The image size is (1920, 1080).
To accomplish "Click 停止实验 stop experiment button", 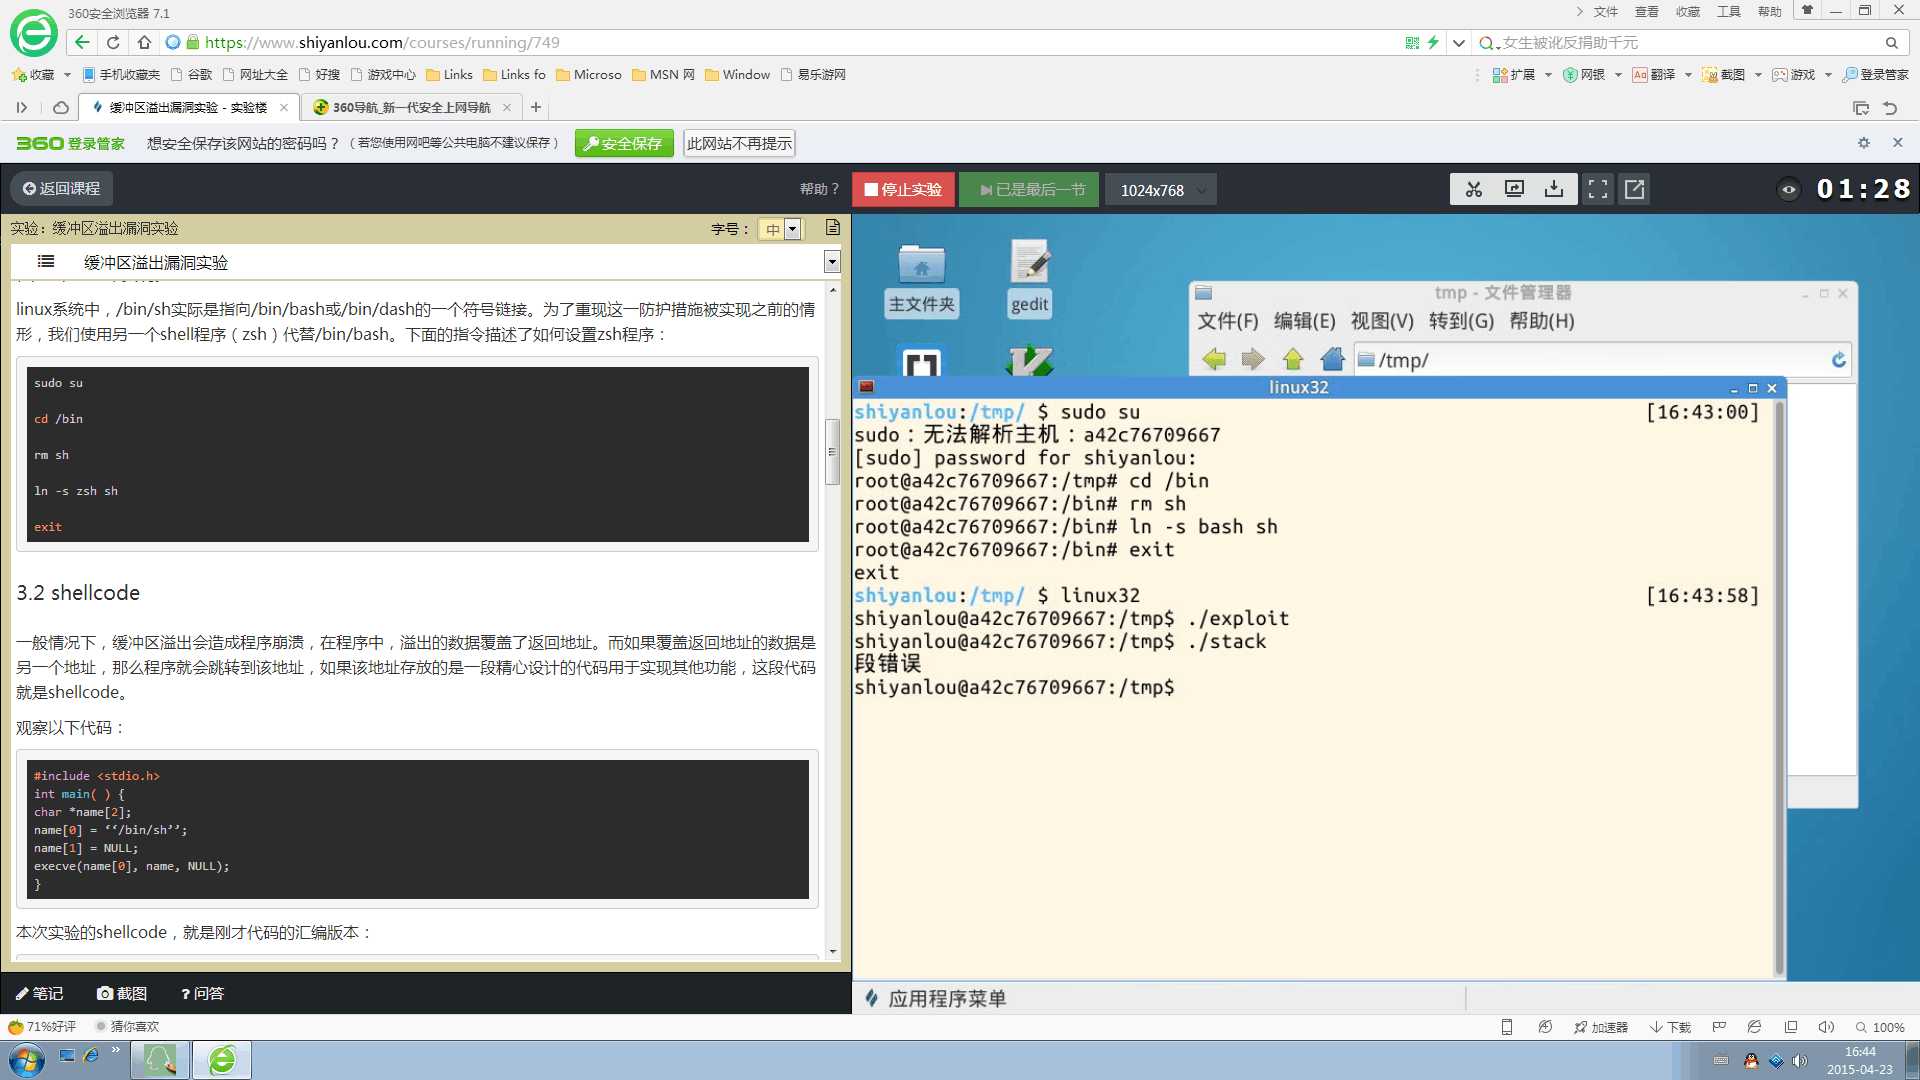I will pyautogui.click(x=903, y=189).
